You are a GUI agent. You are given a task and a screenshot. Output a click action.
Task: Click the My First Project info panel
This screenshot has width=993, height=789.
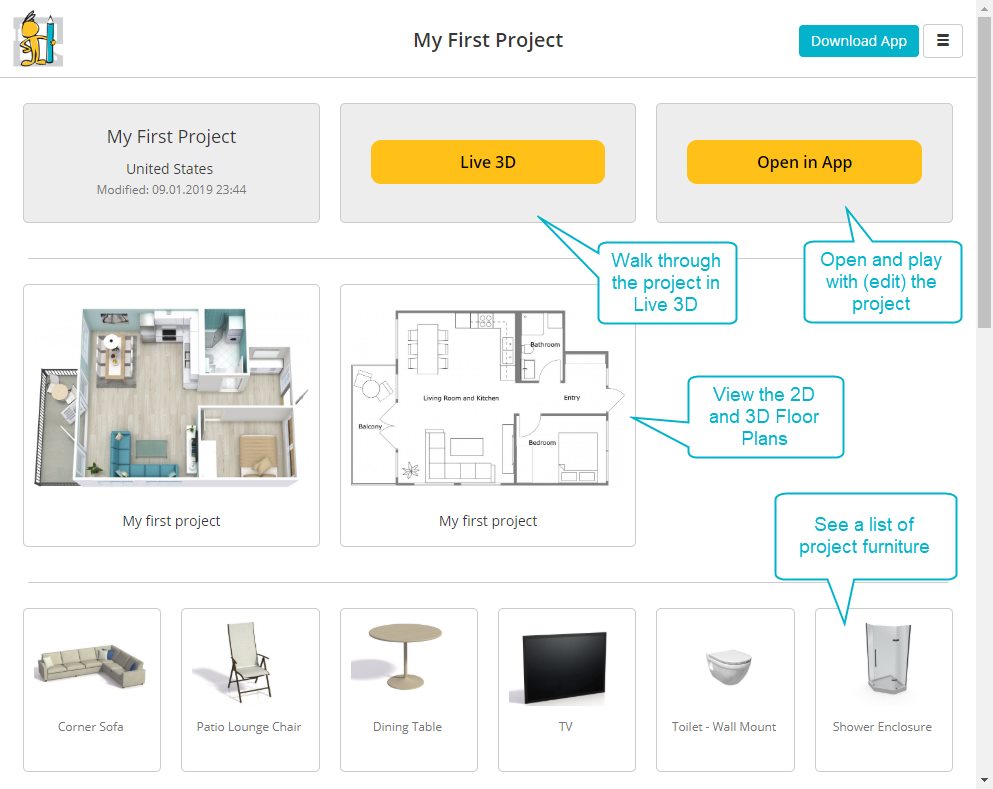[x=171, y=160]
